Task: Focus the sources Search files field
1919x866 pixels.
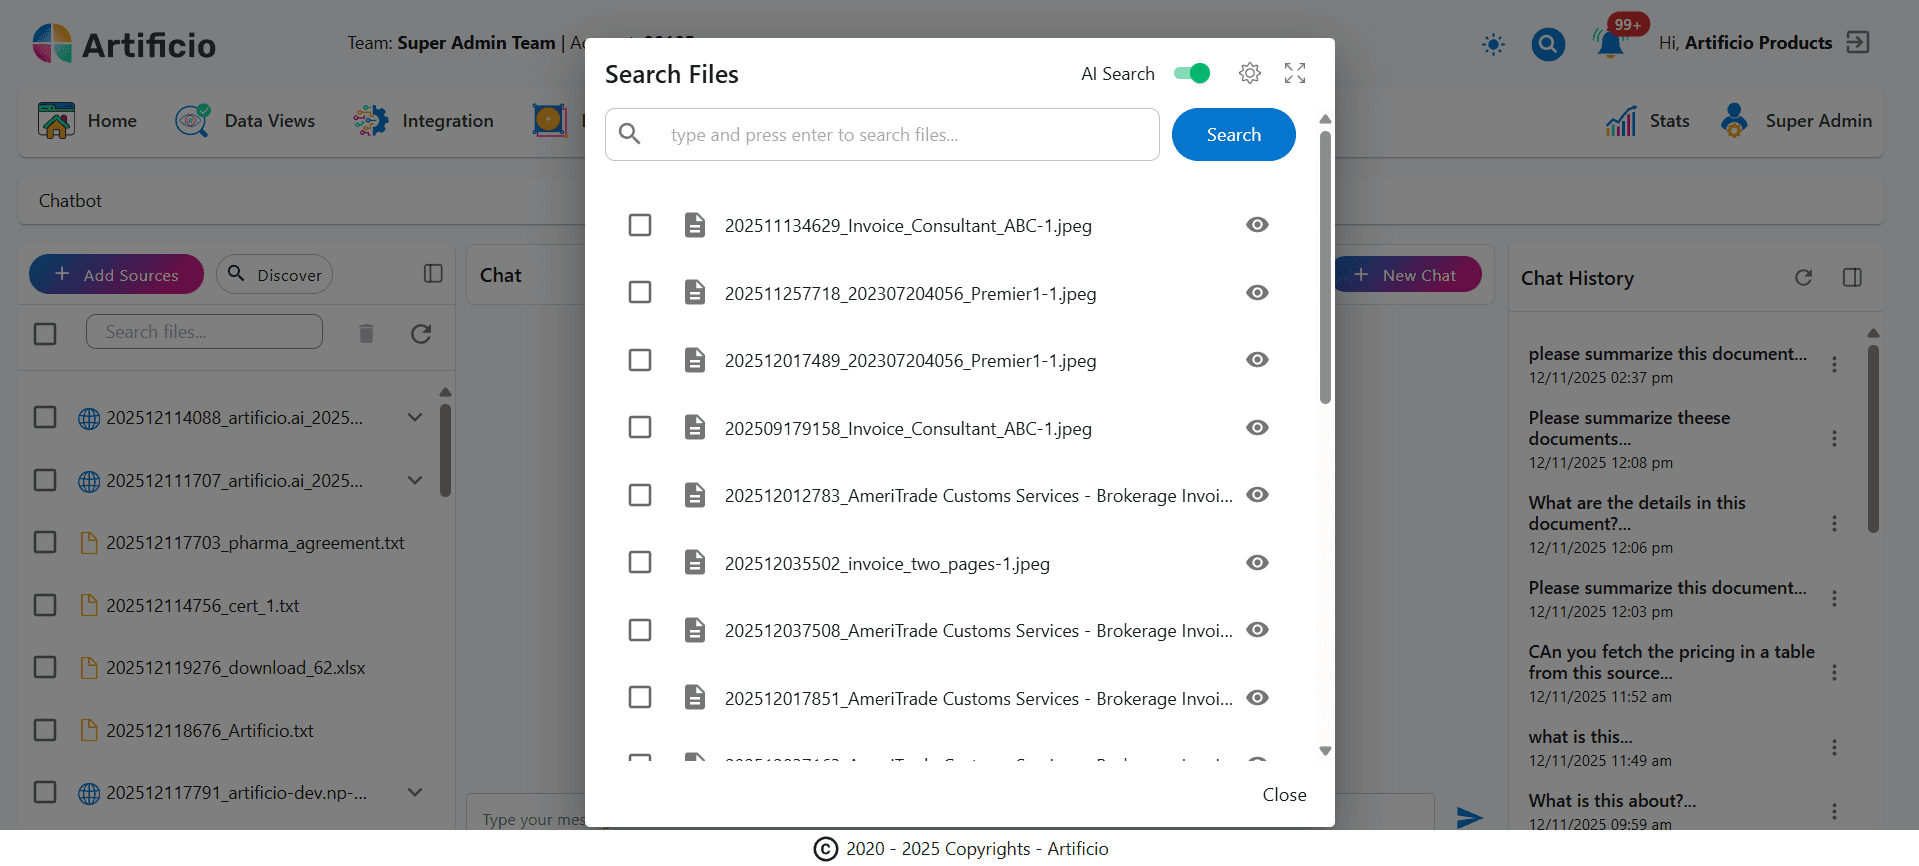Action: pos(204,332)
